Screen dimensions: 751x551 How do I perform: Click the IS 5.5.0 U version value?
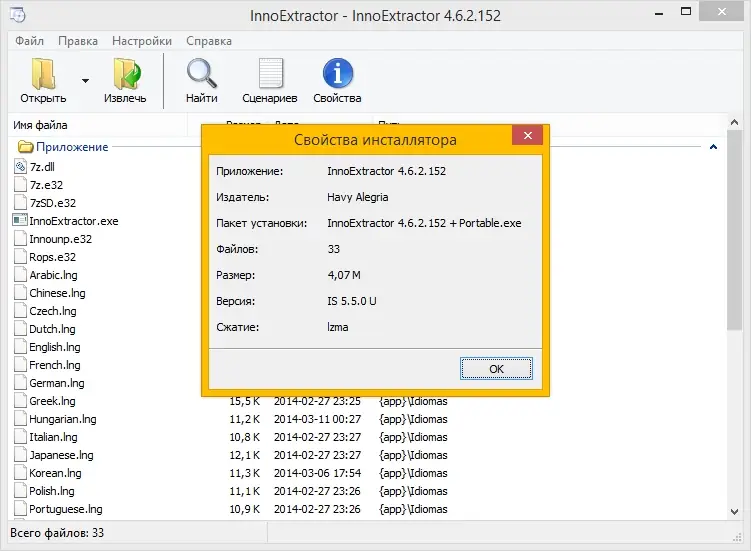(352, 301)
